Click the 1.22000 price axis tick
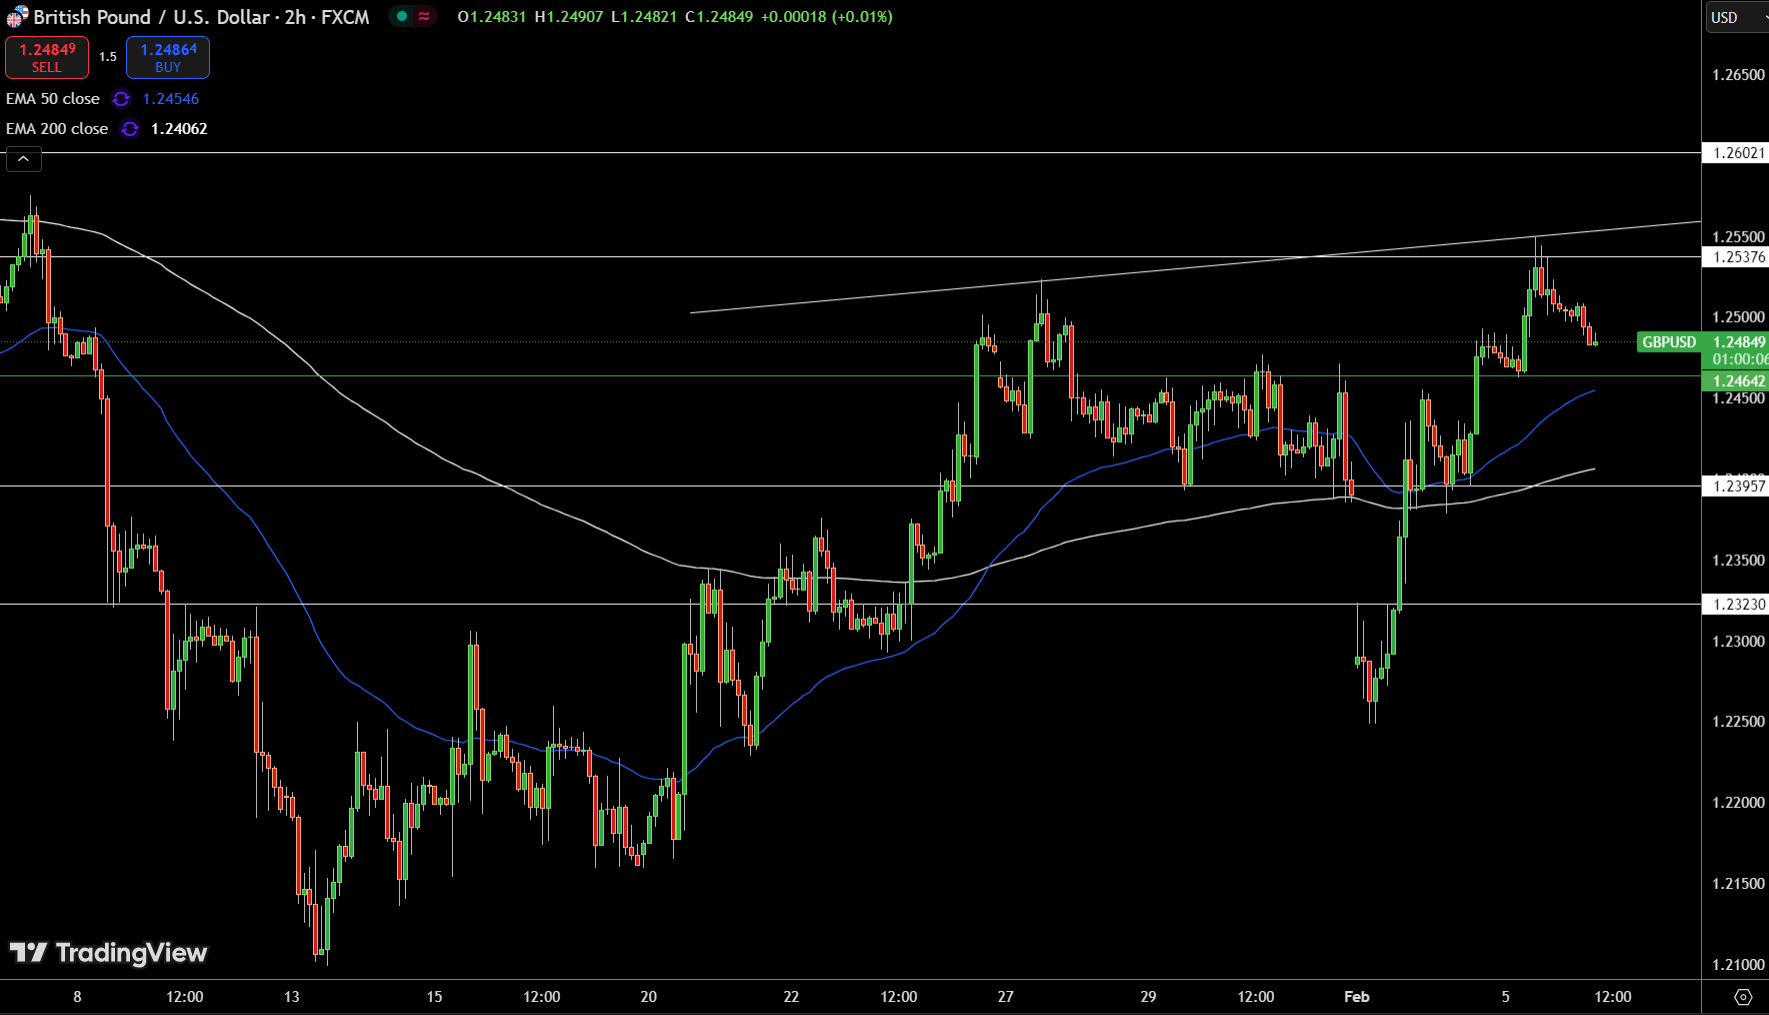 pyautogui.click(x=1738, y=802)
